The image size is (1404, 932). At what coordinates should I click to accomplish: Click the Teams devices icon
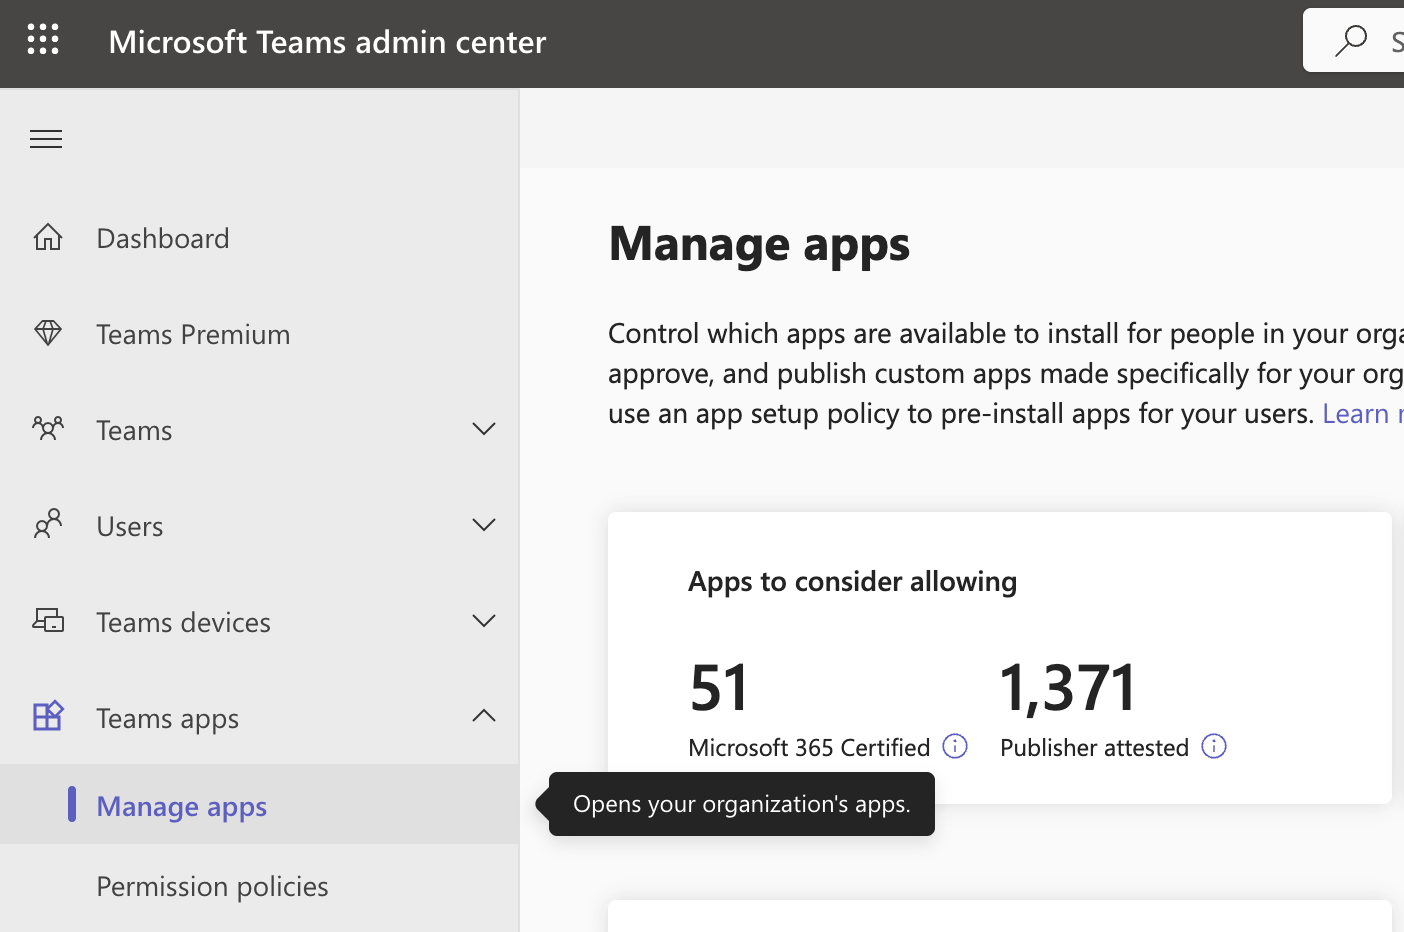click(x=48, y=621)
